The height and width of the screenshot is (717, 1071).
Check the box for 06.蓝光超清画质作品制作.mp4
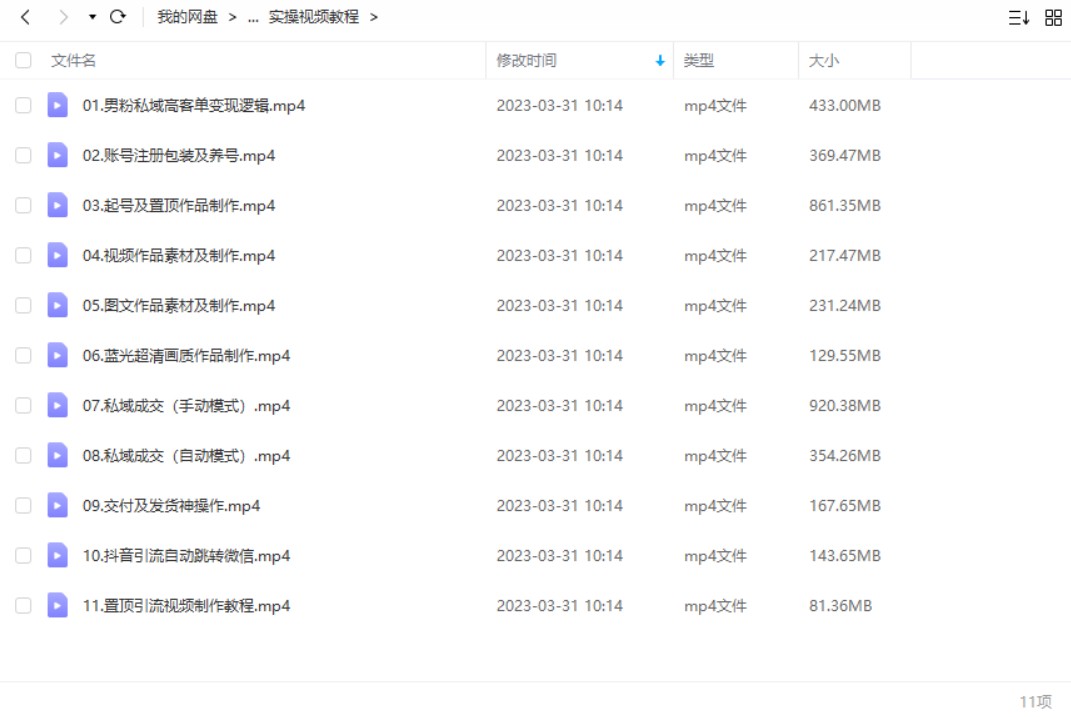pos(23,356)
